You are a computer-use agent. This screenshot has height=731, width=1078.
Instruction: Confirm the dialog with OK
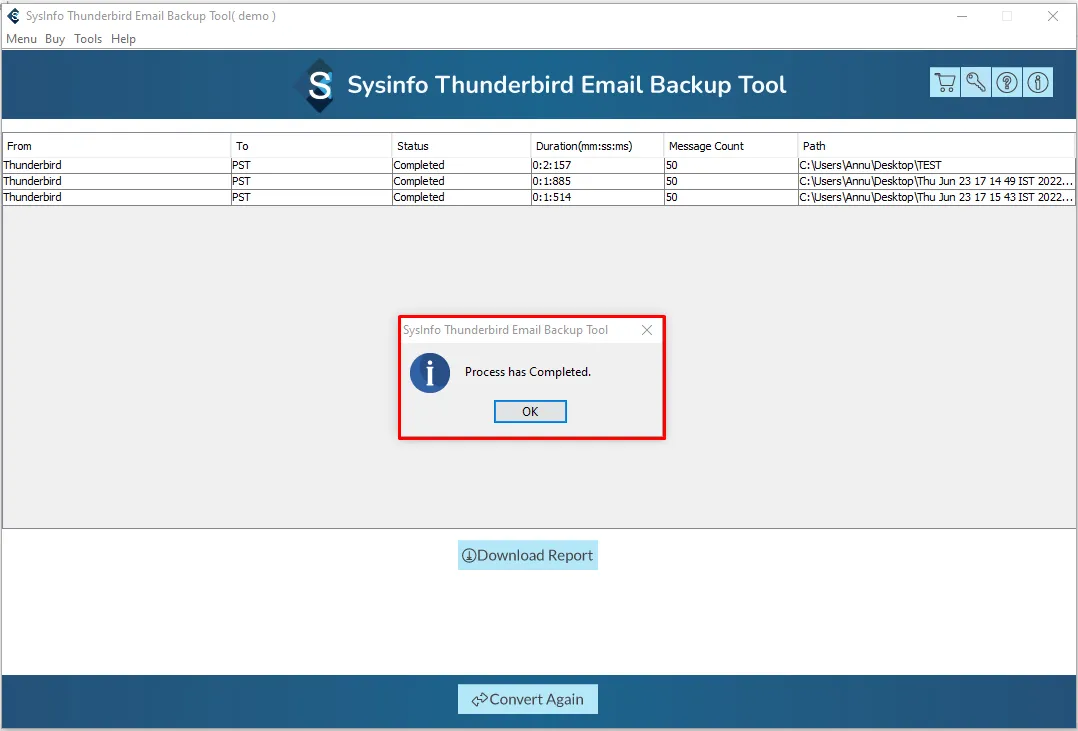(x=530, y=411)
